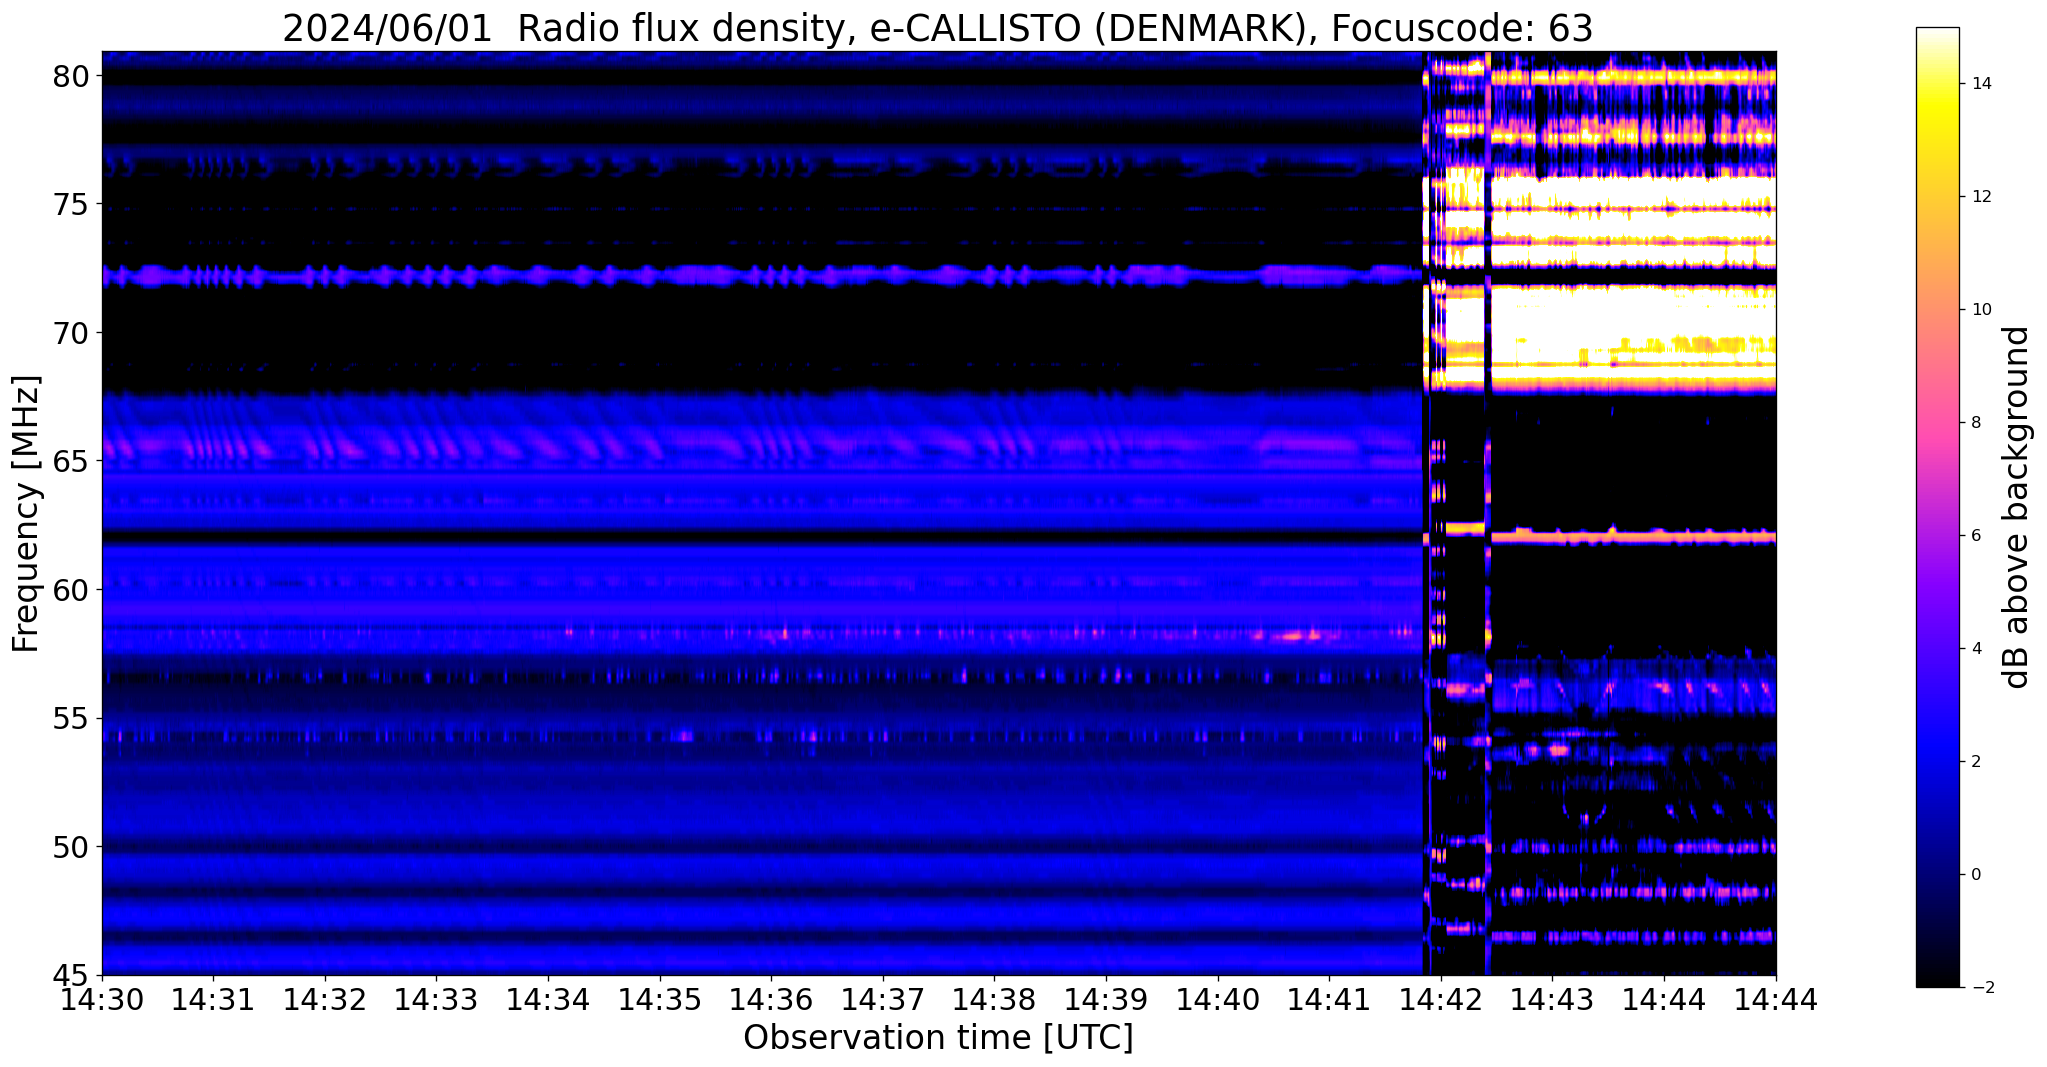Click the 65 MHz frequency tick label

coord(71,462)
